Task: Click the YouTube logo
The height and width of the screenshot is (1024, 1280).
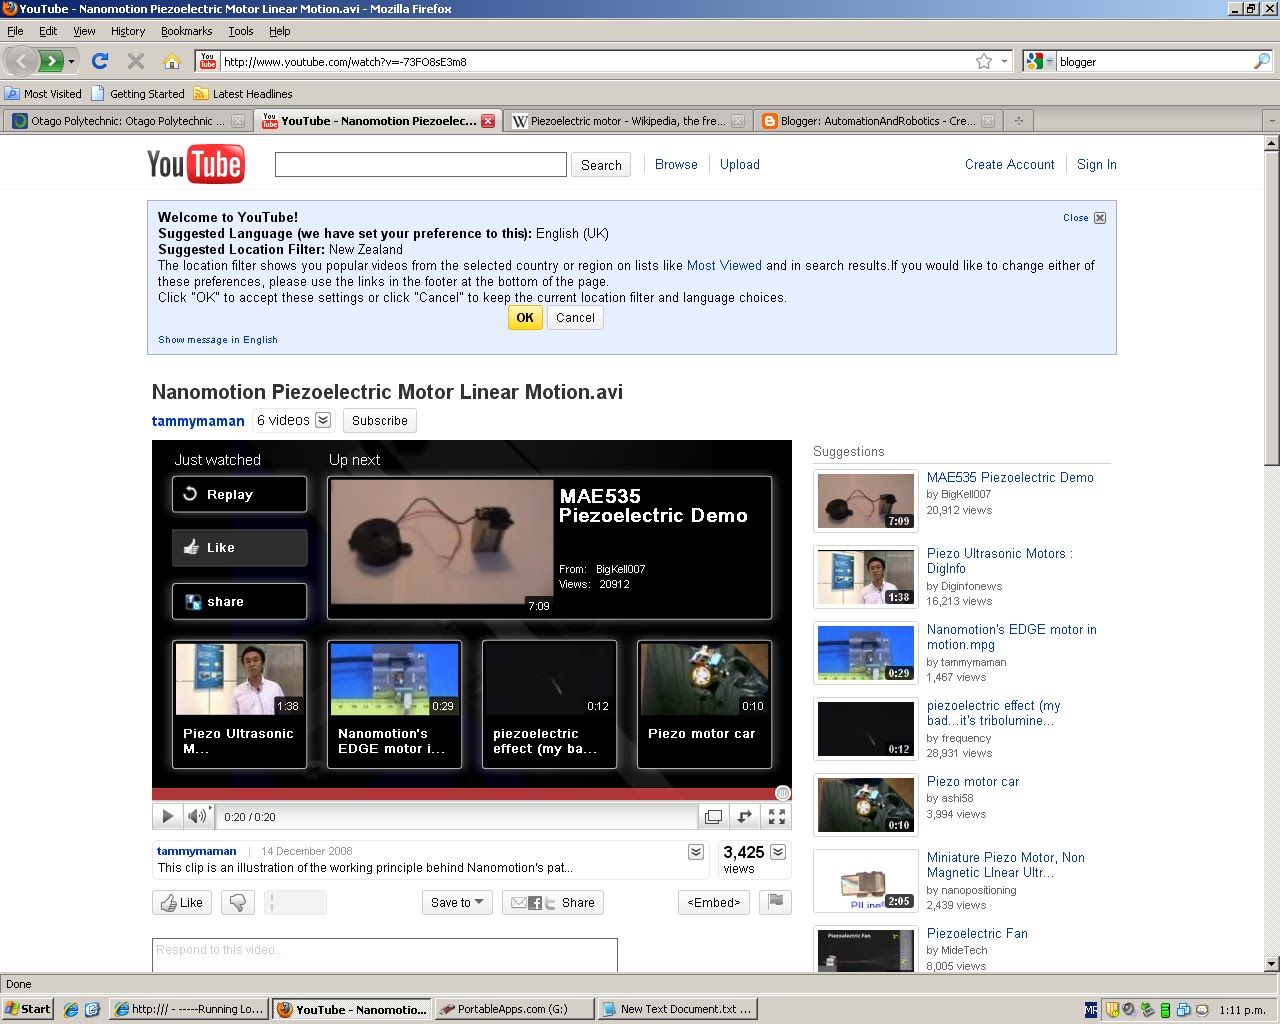Action: coord(196,165)
